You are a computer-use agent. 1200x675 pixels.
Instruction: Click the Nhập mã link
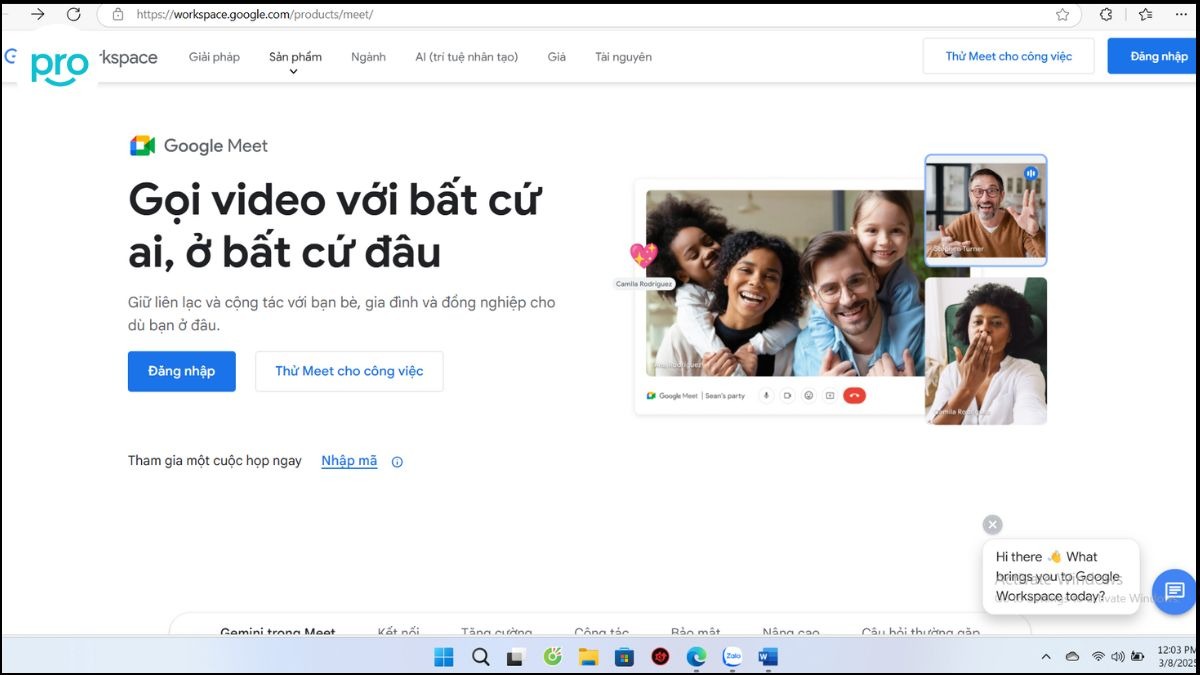point(349,461)
